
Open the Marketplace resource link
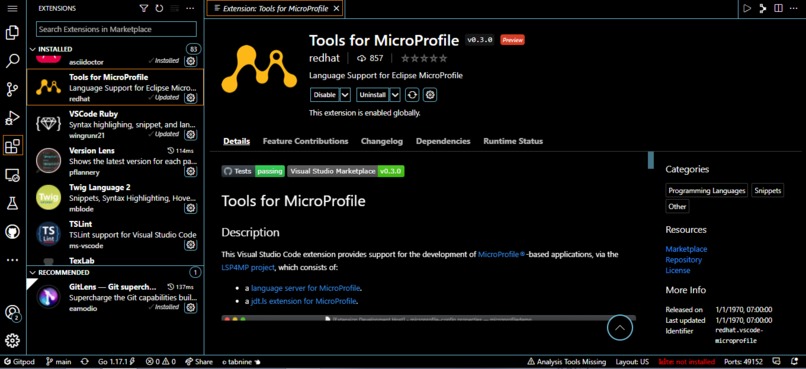[686, 249]
